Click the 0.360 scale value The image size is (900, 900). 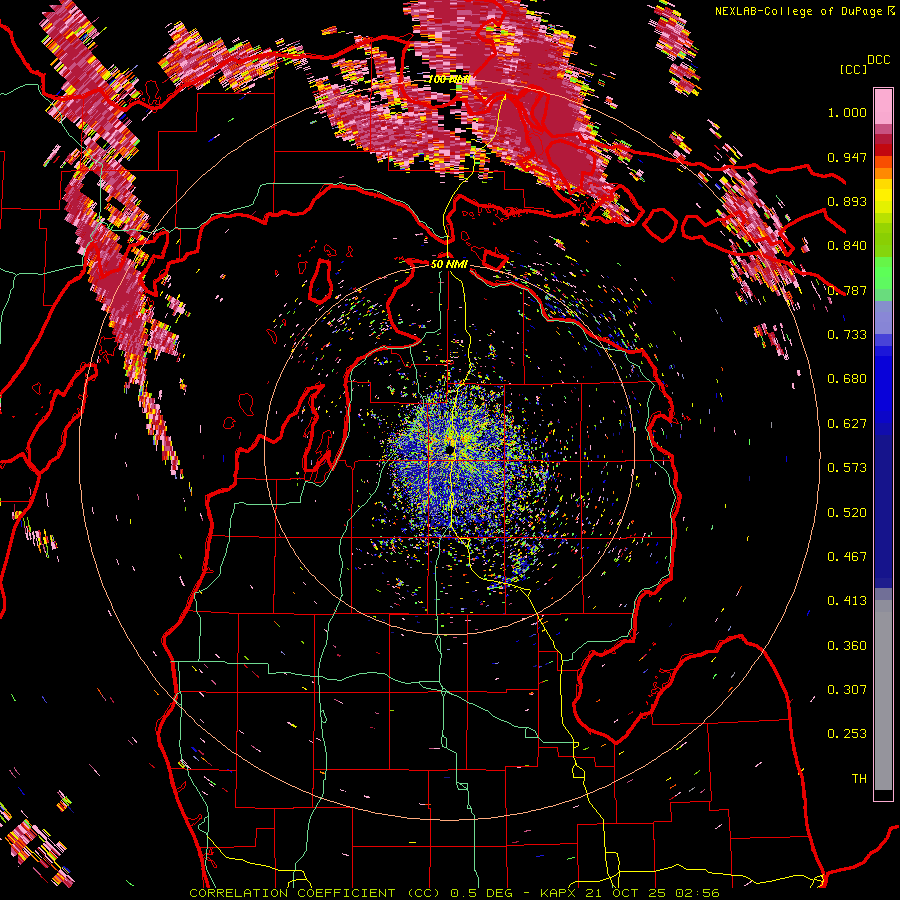pos(847,646)
